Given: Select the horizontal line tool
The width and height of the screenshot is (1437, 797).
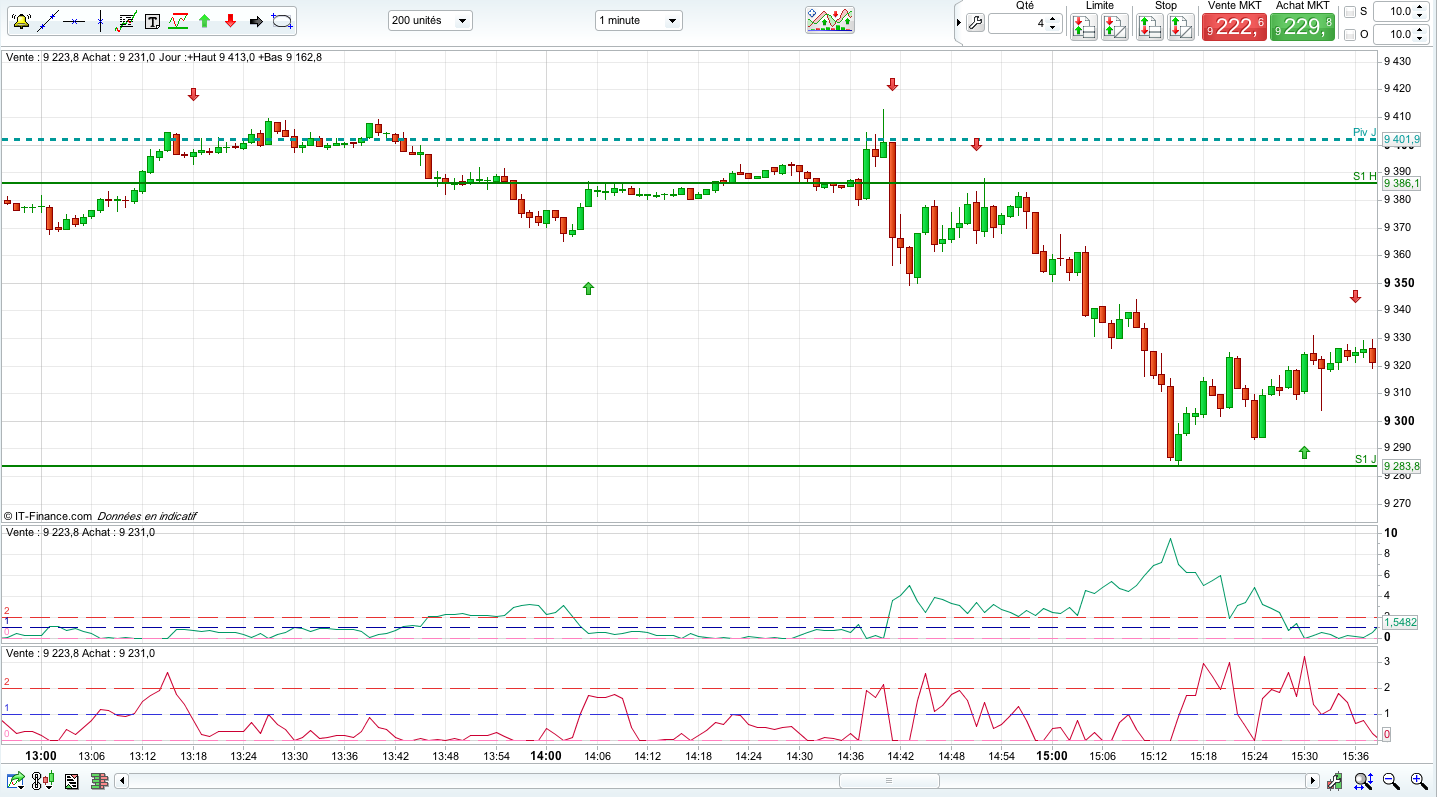Looking at the screenshot, I should [74, 20].
